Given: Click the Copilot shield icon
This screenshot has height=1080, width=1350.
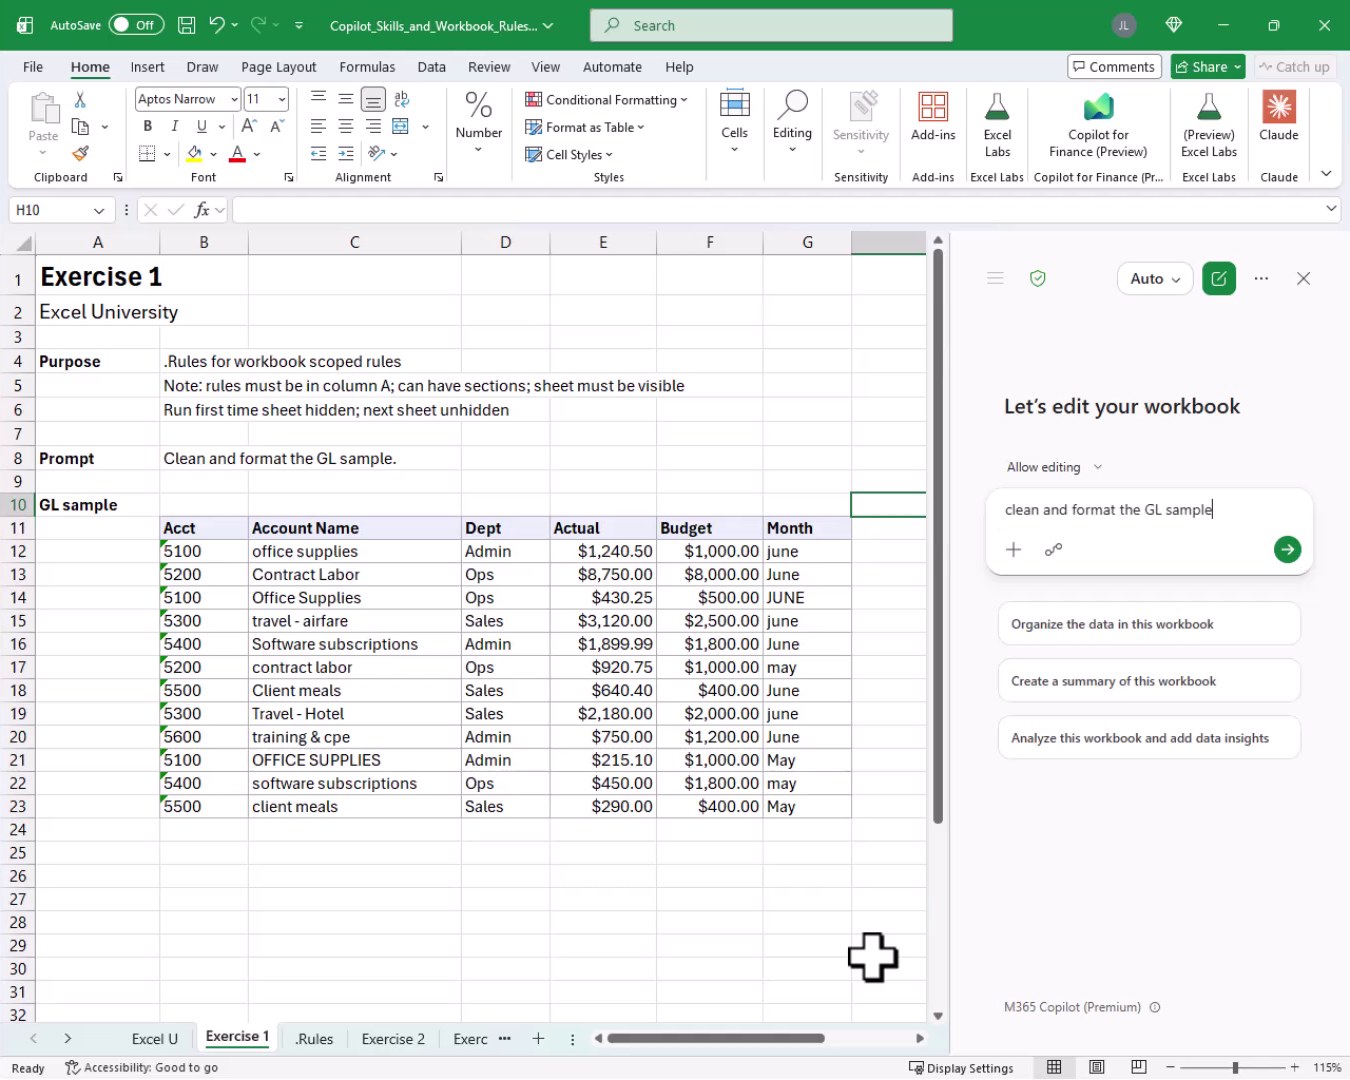Looking at the screenshot, I should (x=1038, y=279).
